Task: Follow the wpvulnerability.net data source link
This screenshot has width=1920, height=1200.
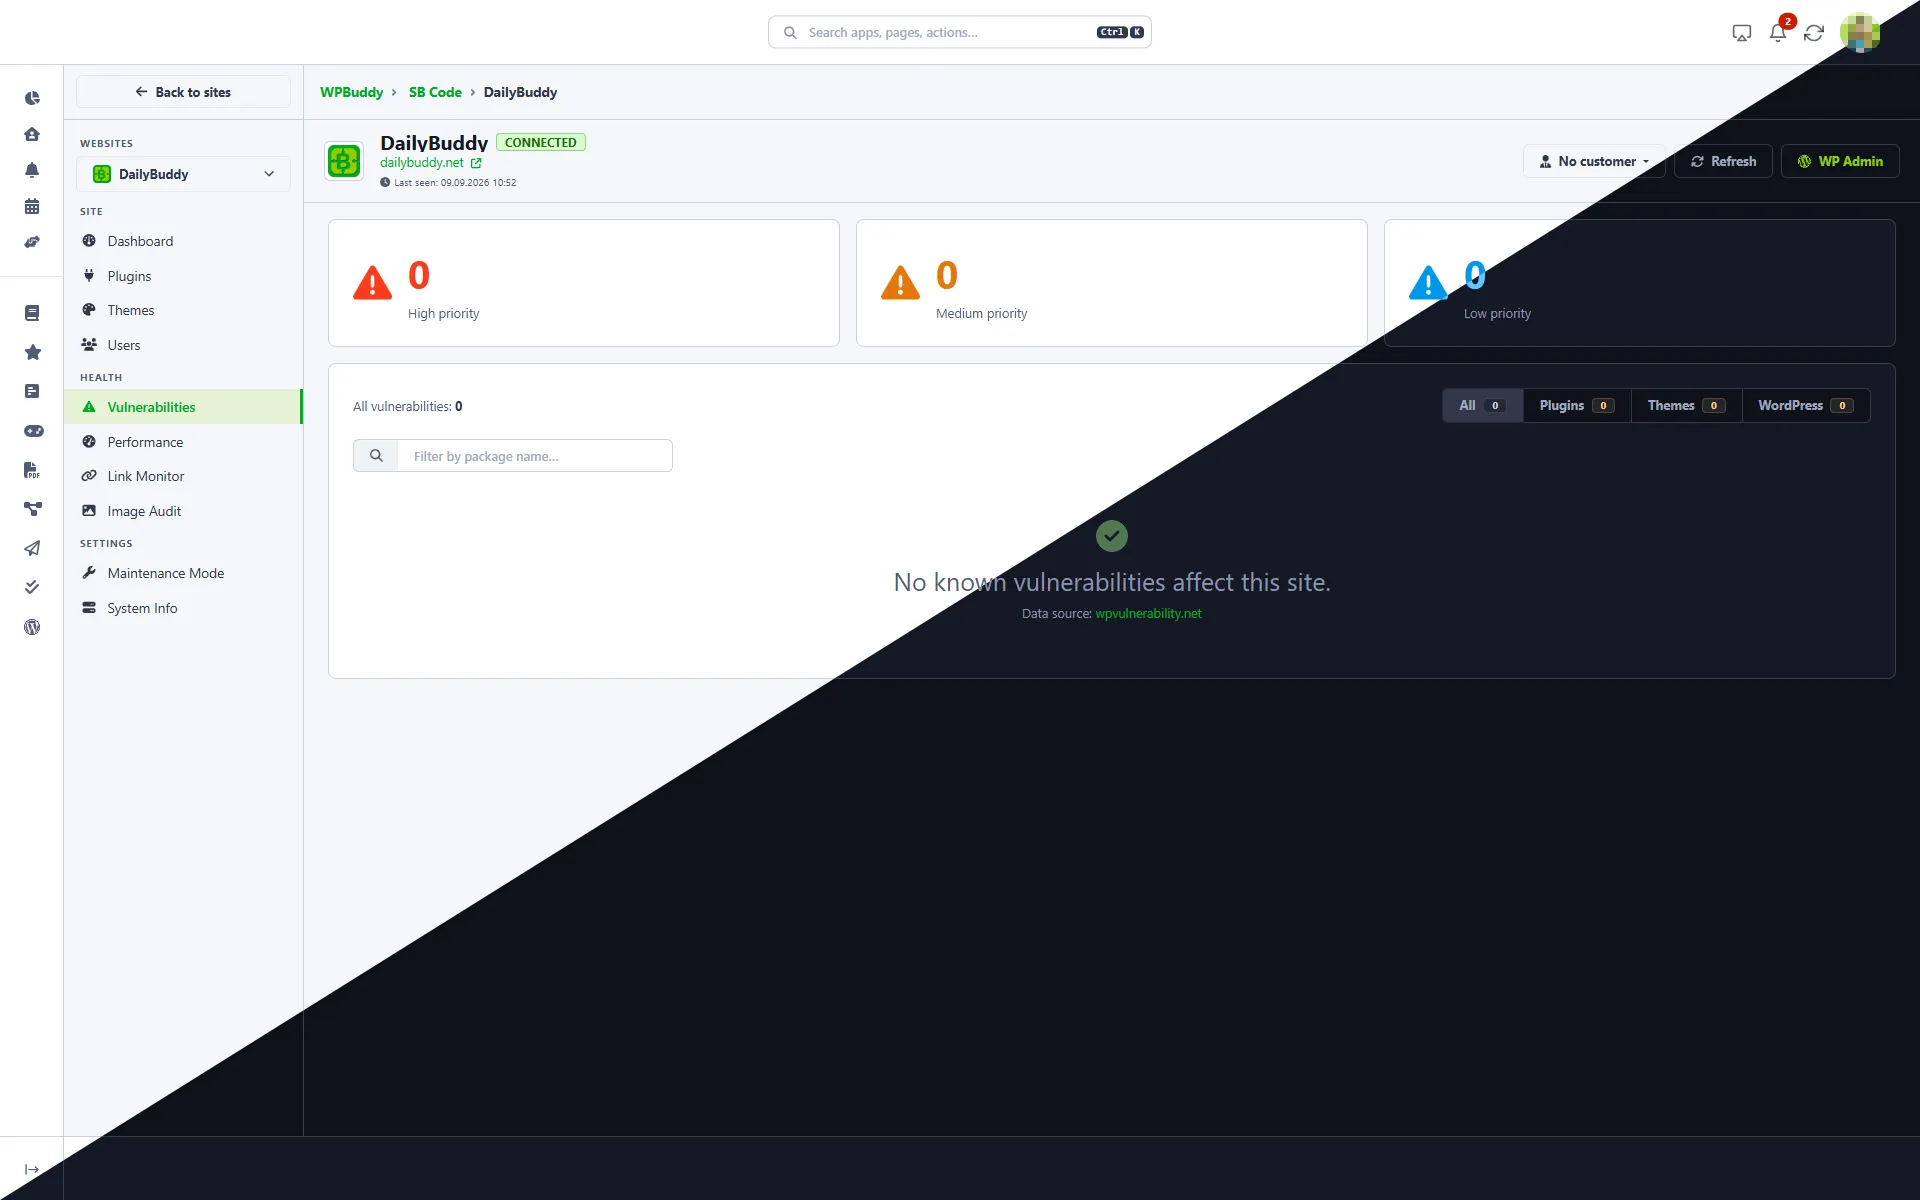Action: (1148, 614)
